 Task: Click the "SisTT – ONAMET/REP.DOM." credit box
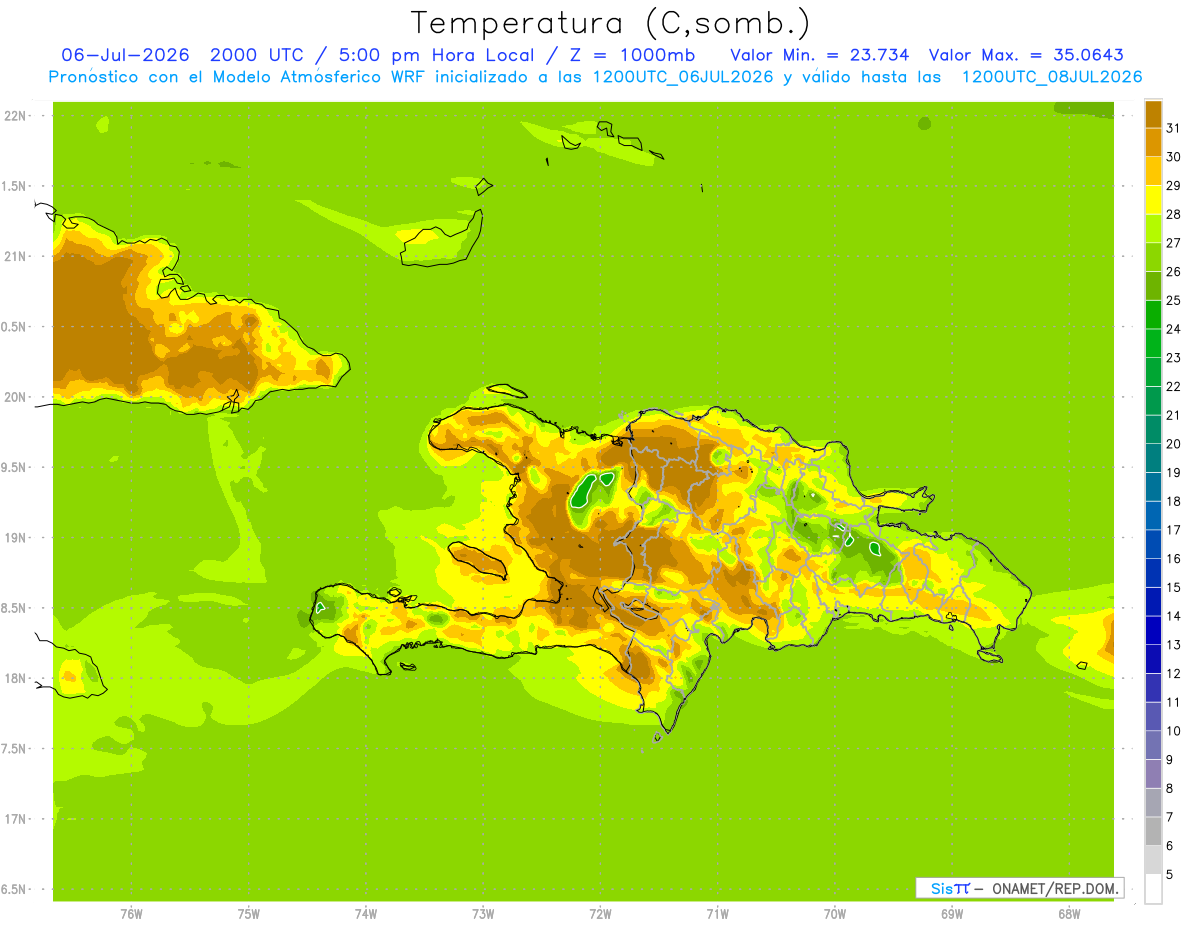pos(1019,888)
